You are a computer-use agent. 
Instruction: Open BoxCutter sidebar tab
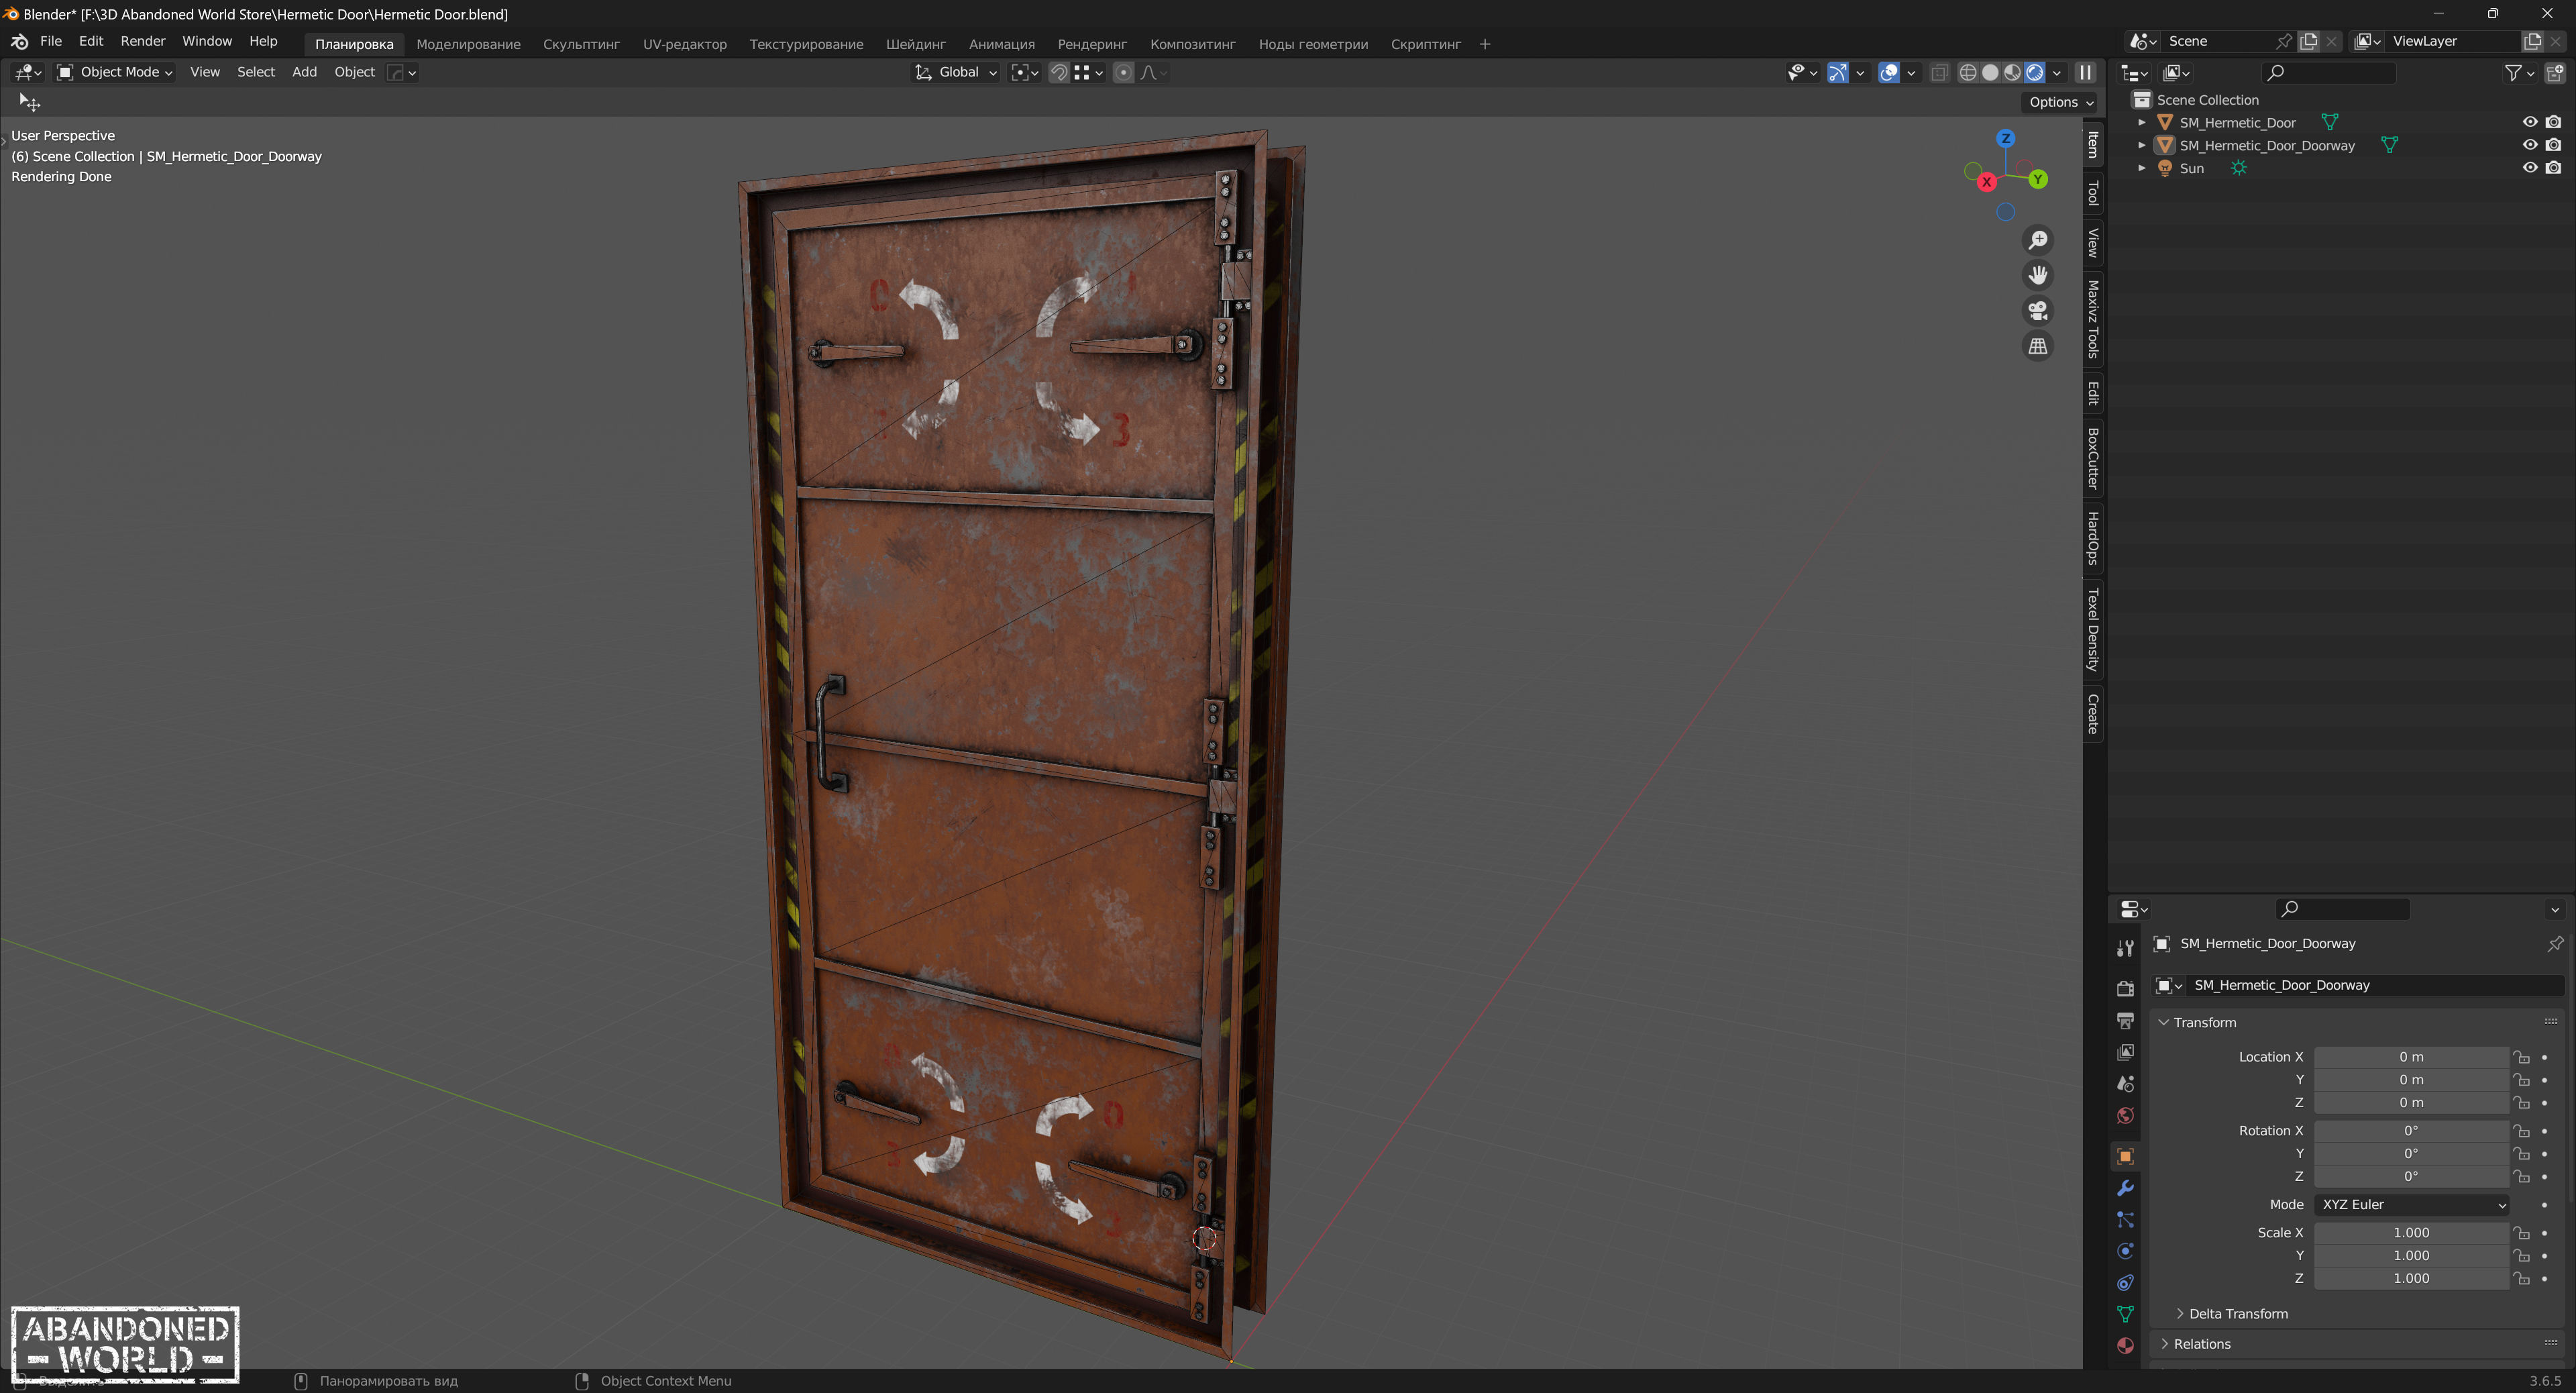pyautogui.click(x=2092, y=458)
